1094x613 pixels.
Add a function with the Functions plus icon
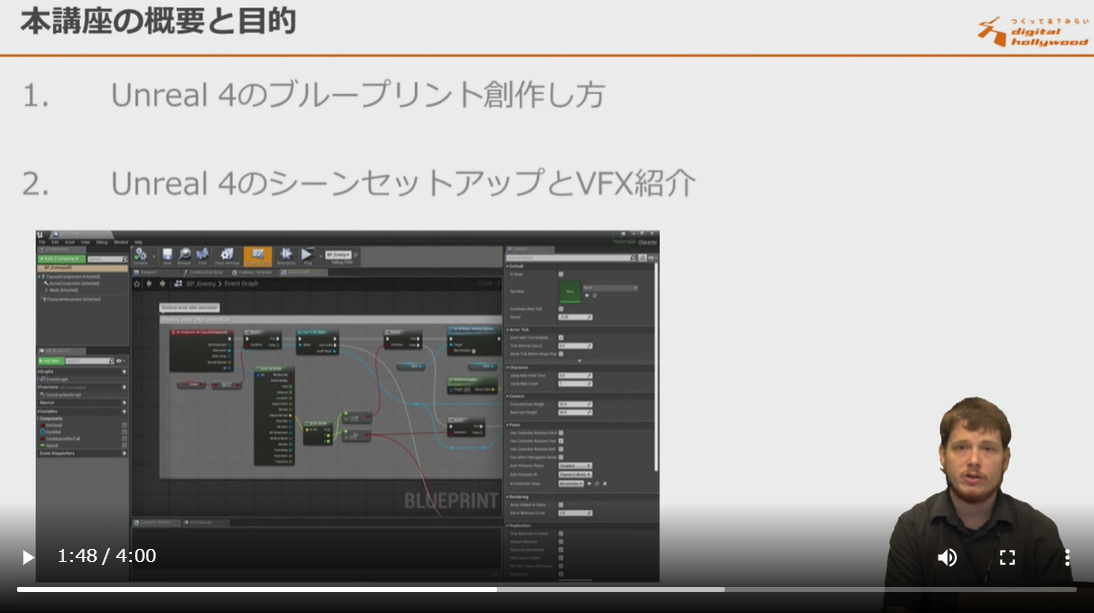(124, 387)
